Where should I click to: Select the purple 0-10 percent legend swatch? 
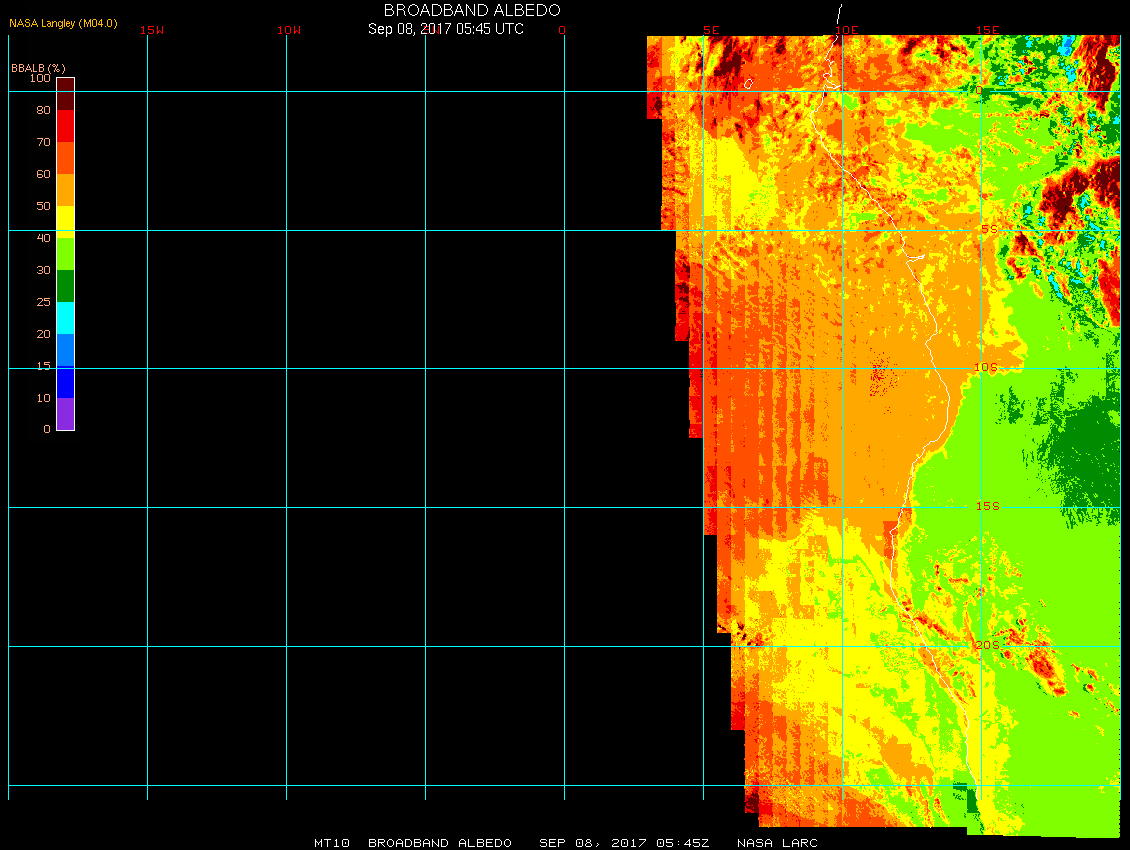coord(65,414)
